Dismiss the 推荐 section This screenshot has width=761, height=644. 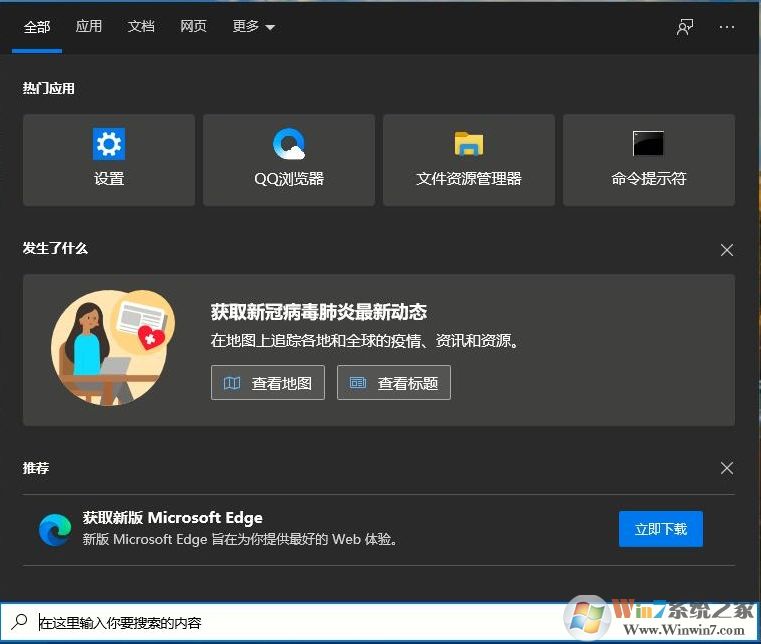click(x=727, y=468)
